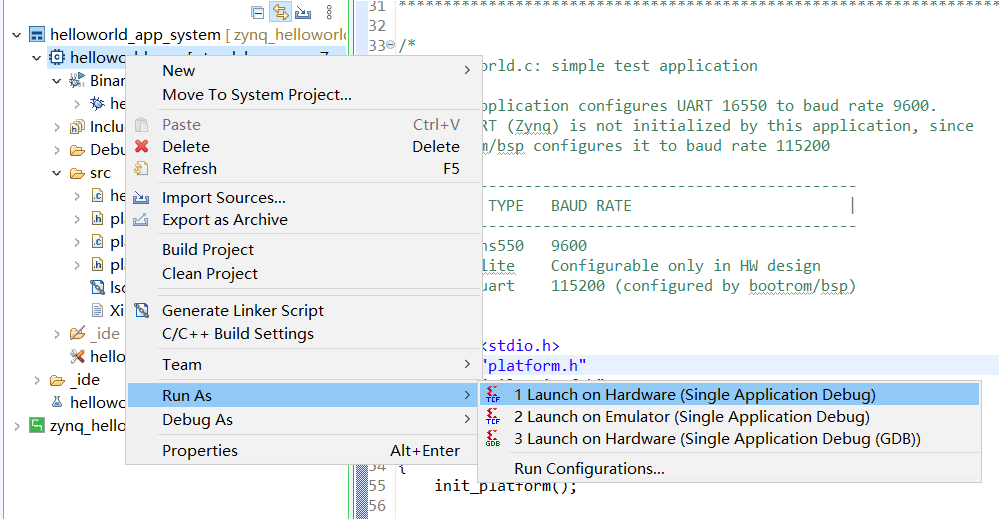Open the New submenu

(x=303, y=71)
